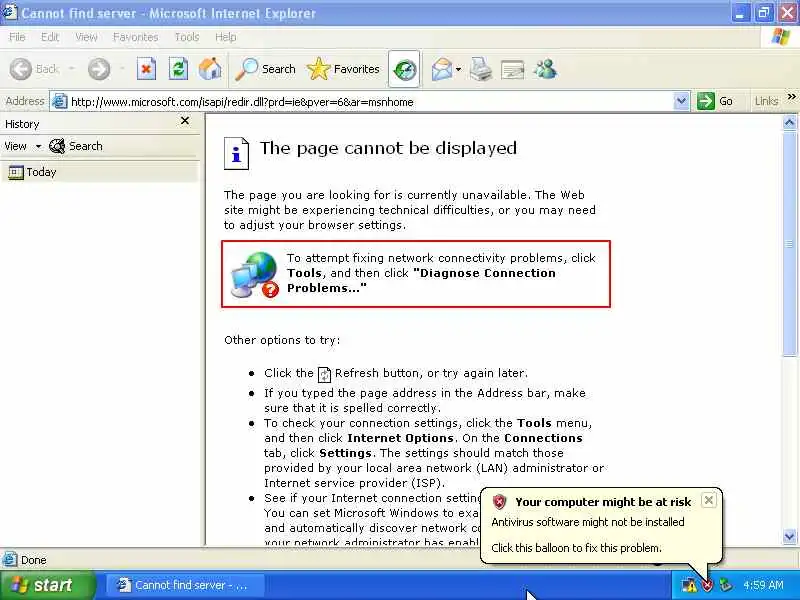The image size is (800, 600).
Task: Click the page icon in address bar
Action: tap(60, 102)
